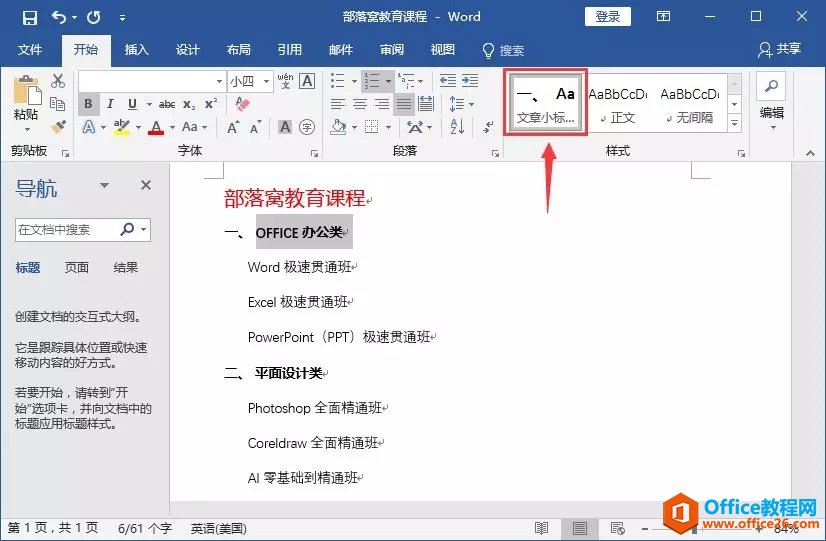Align text right
This screenshot has height=541, width=826.
382,104
